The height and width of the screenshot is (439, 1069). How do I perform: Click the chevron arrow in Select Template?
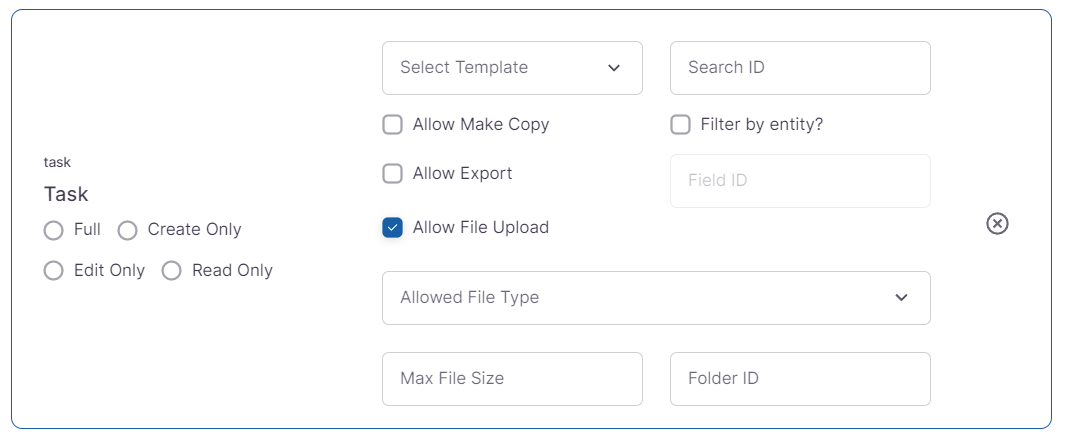(x=614, y=68)
